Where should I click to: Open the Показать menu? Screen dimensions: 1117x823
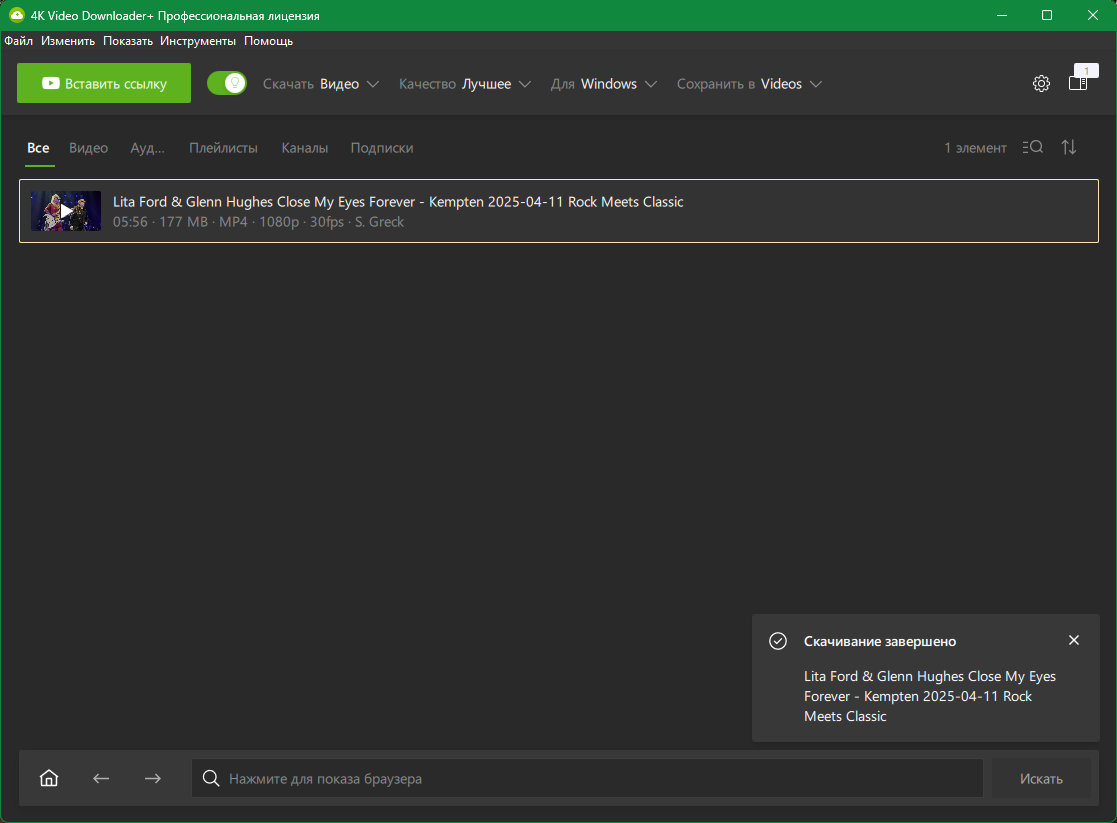pos(128,41)
